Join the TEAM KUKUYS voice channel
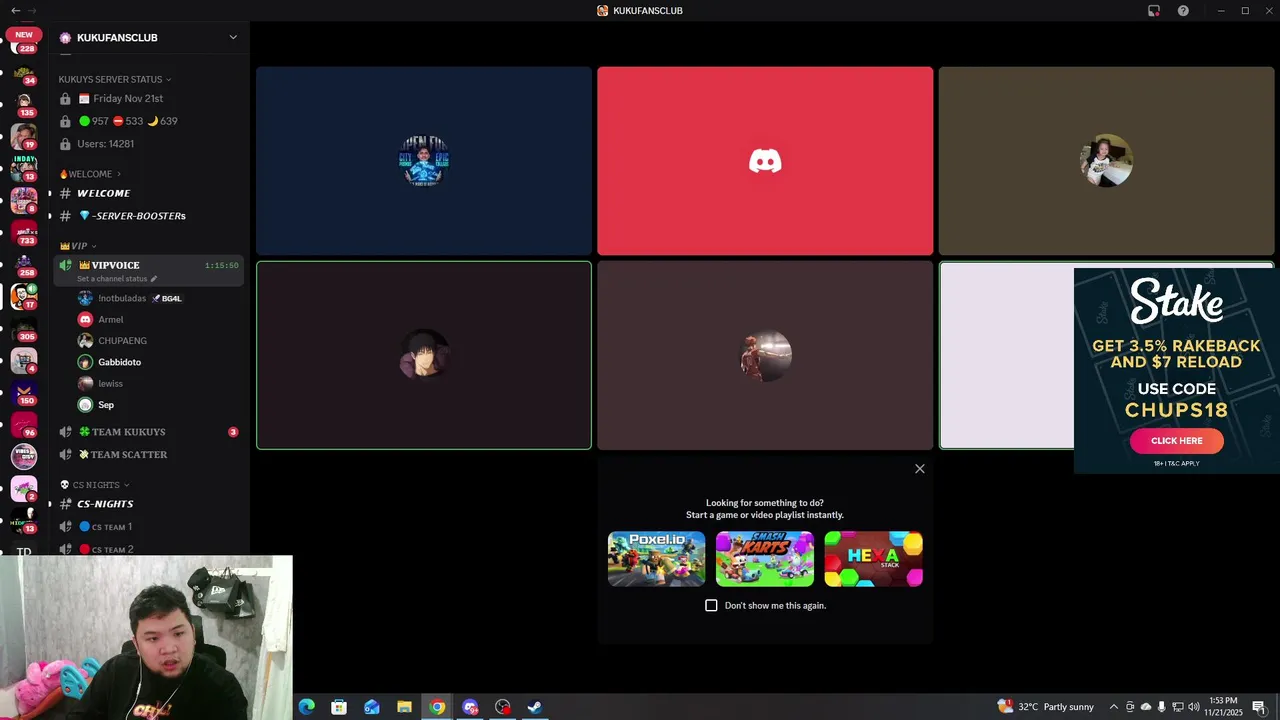This screenshot has width=1280, height=720. tap(148, 432)
